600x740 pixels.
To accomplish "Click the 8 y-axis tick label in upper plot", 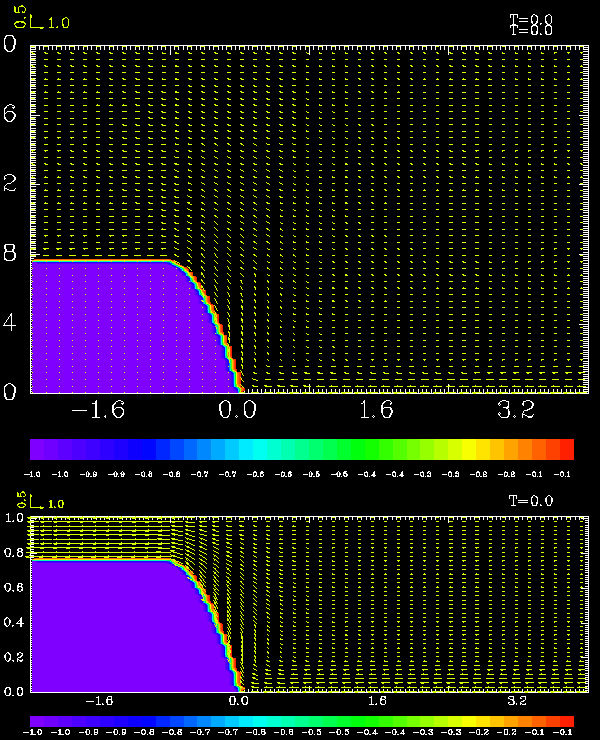I will 9,253.
